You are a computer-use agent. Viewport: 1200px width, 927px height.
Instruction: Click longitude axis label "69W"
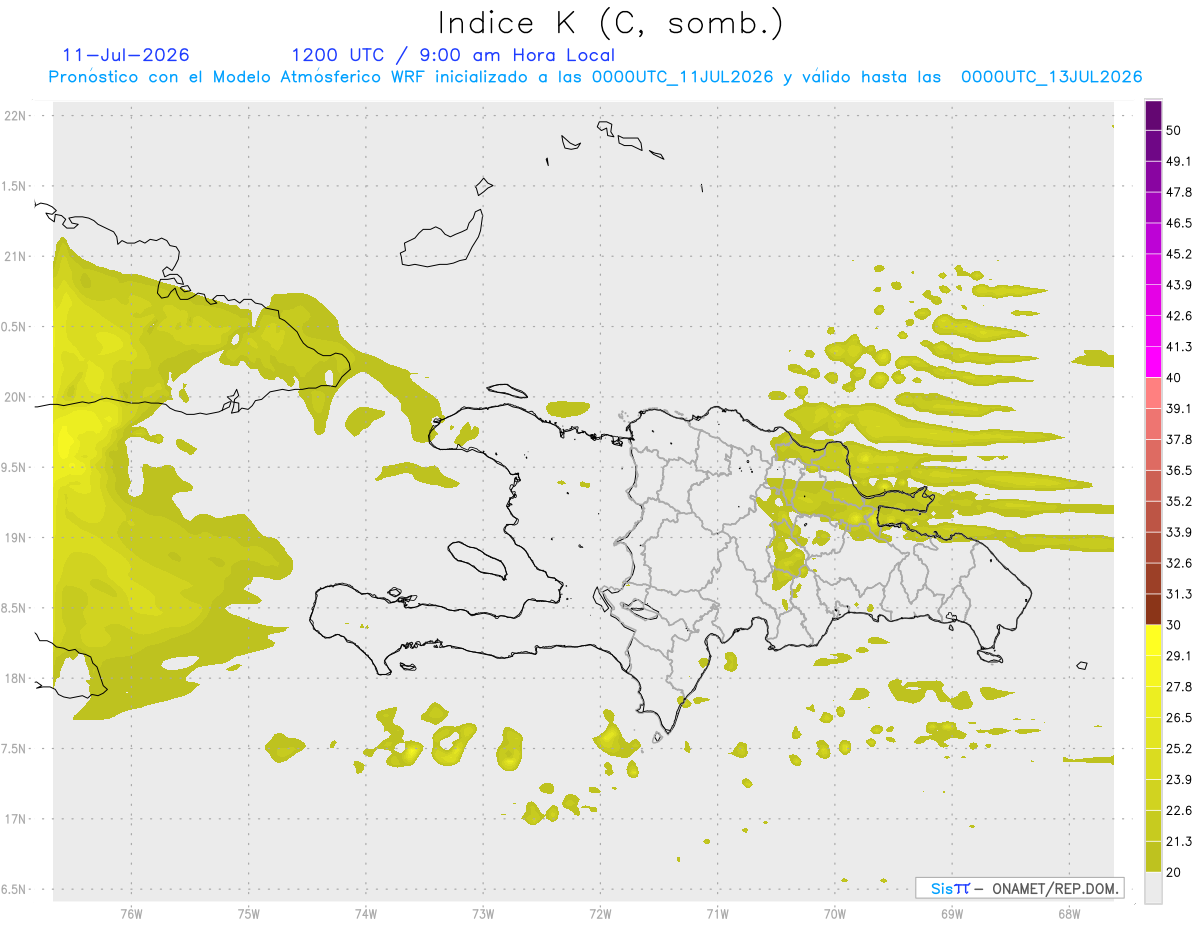[x=952, y=914]
